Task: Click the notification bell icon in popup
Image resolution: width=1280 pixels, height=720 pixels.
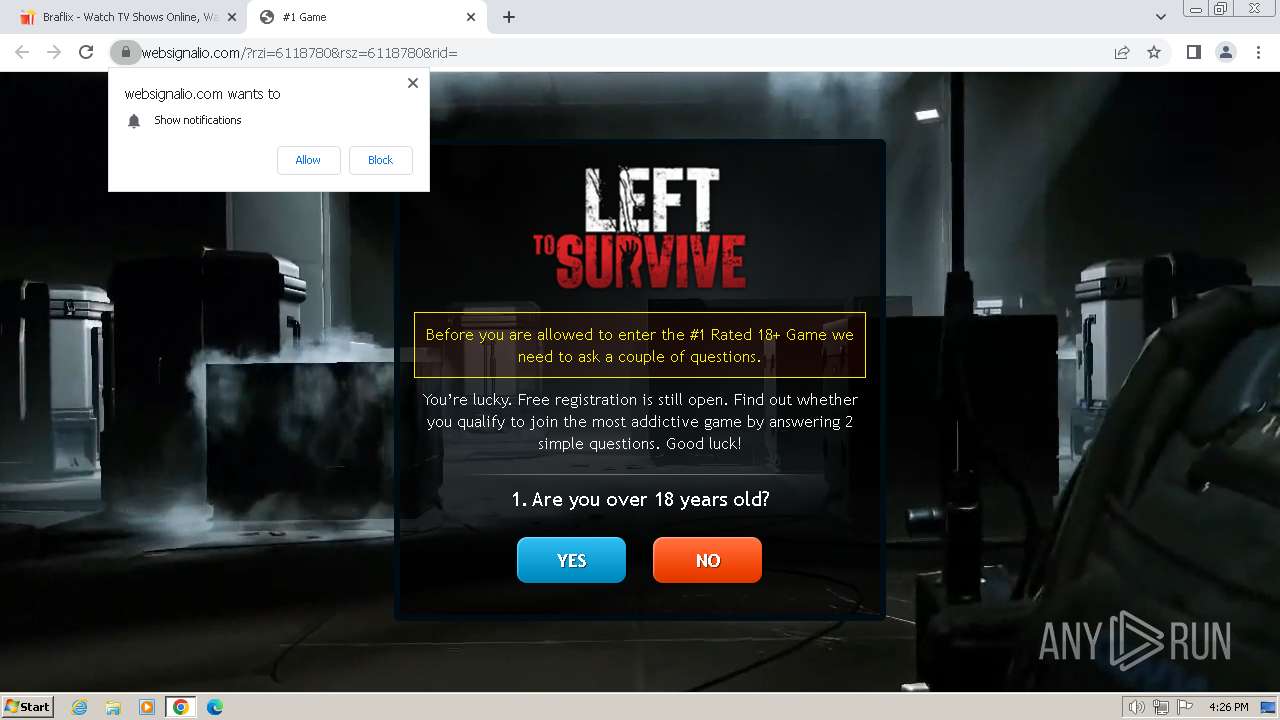Action: point(134,121)
